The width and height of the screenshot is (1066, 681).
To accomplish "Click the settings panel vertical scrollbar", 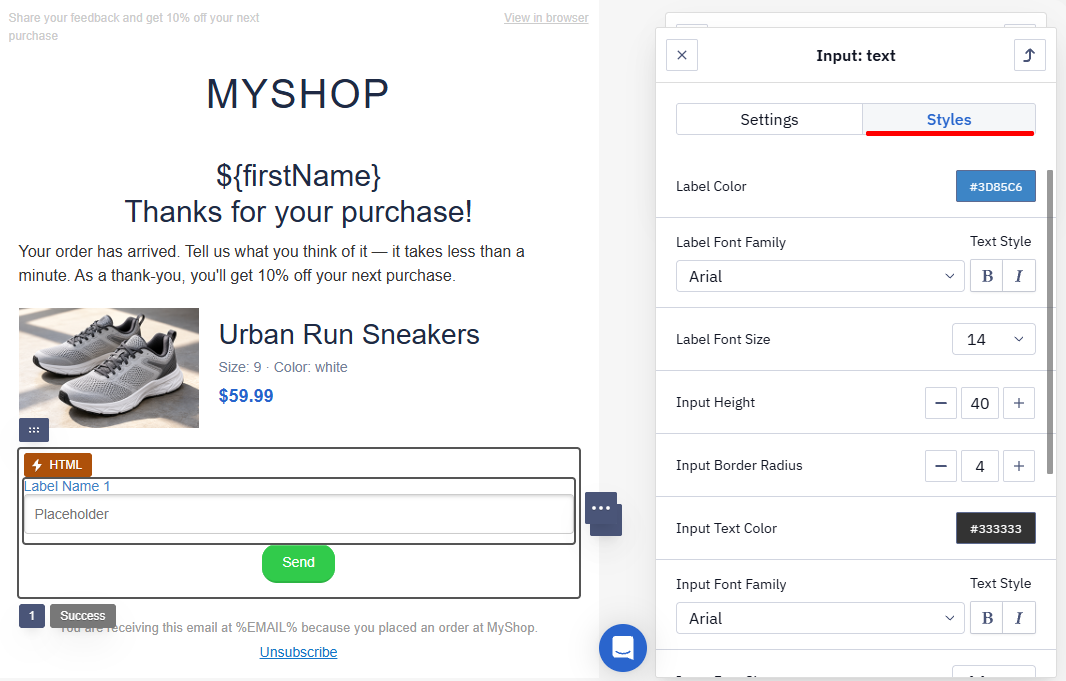I will click(x=1050, y=321).
